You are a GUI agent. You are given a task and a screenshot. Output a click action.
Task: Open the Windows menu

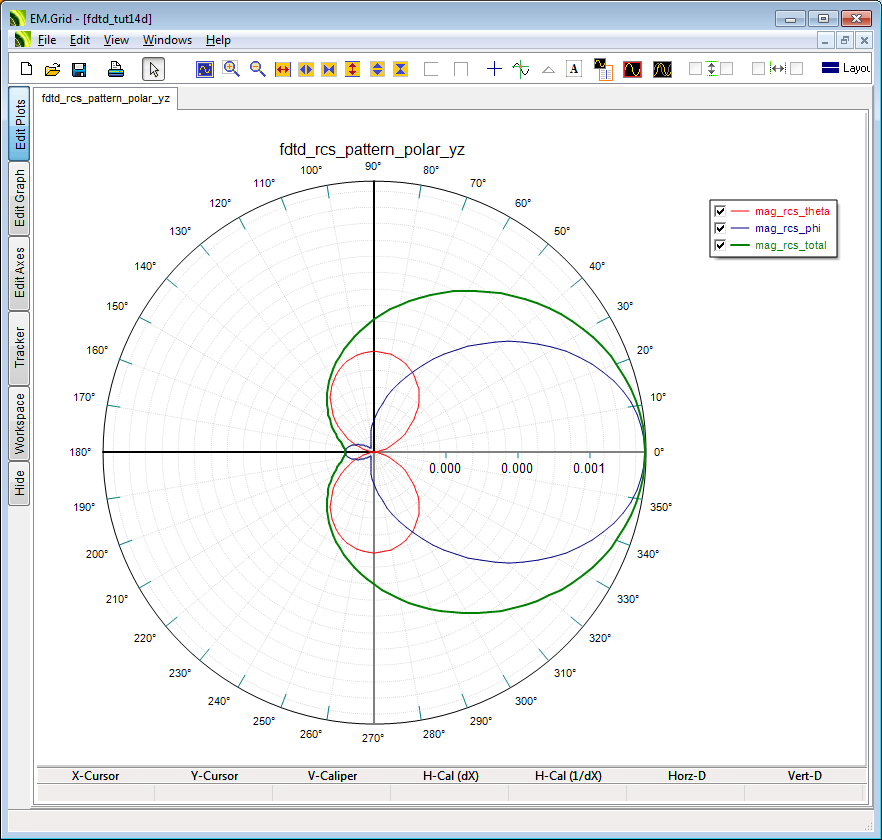pos(167,40)
